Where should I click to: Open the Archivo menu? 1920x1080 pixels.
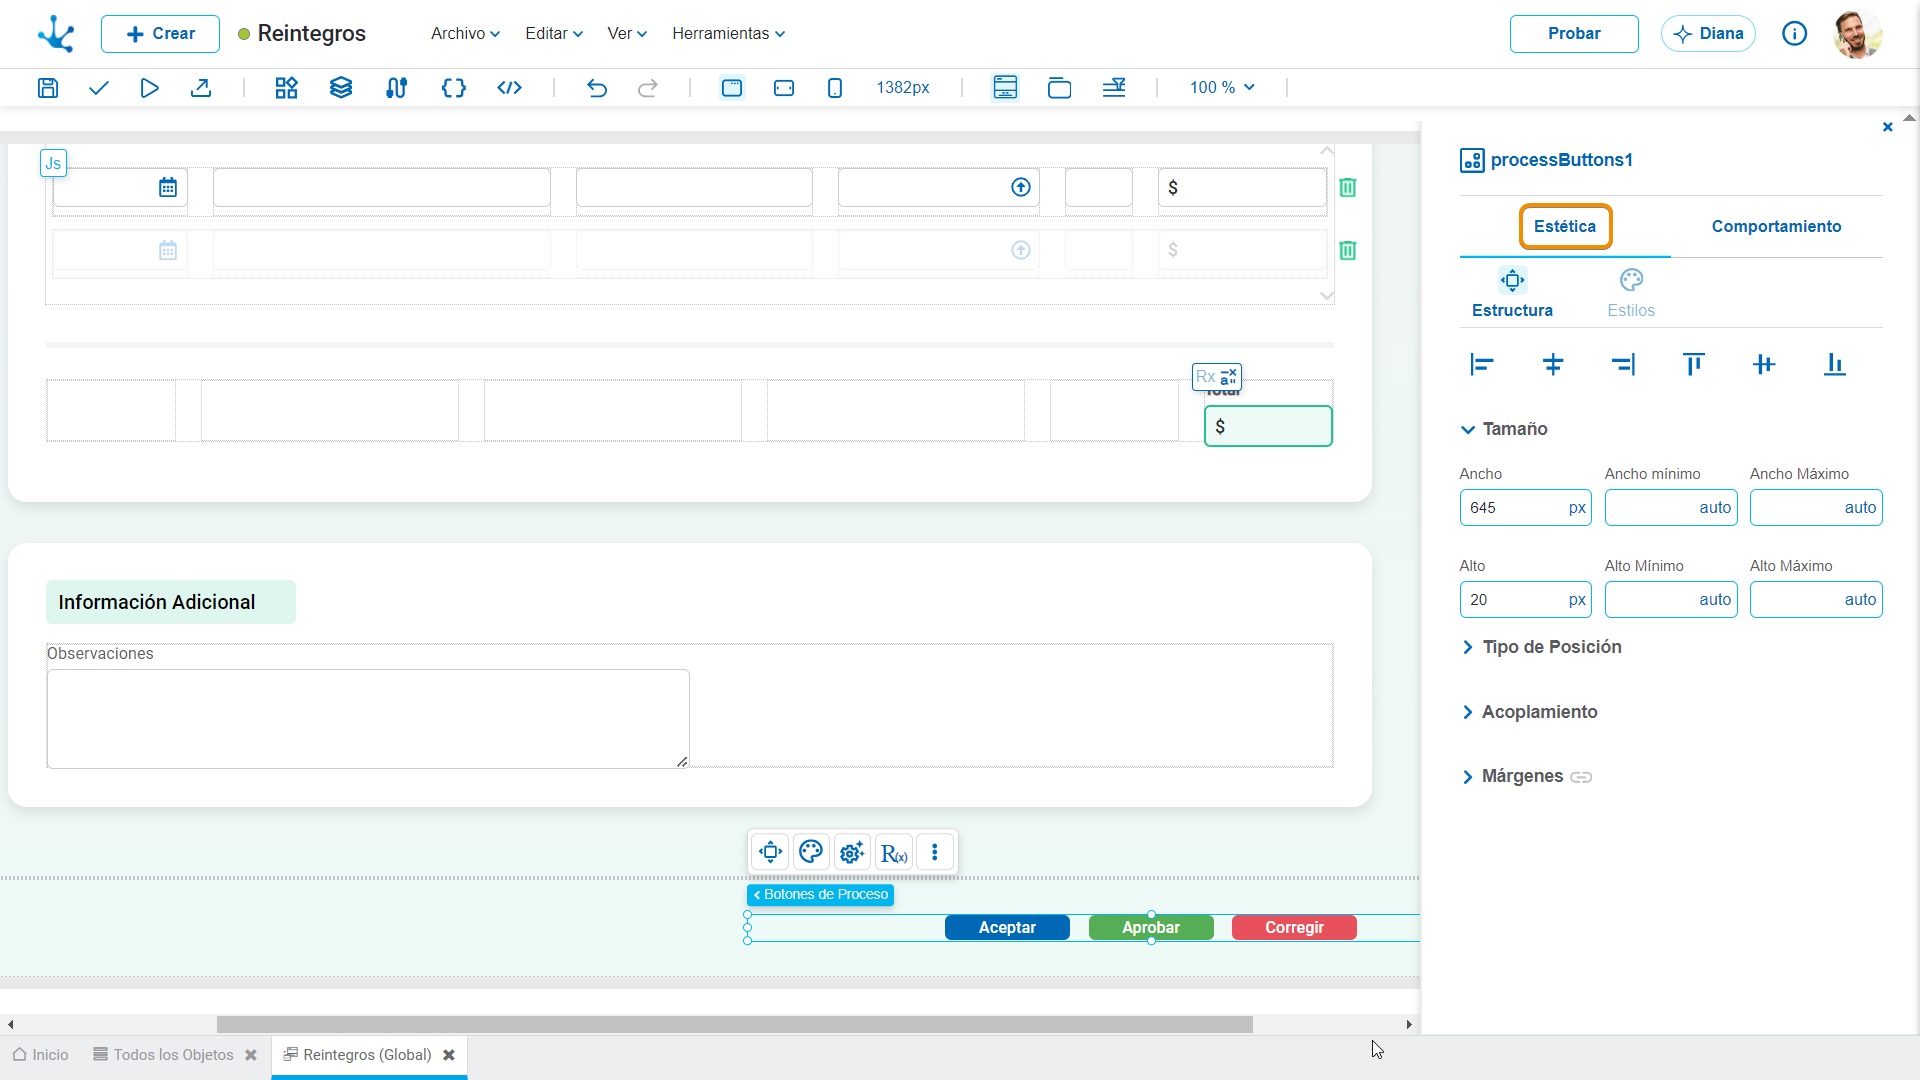pos(465,34)
